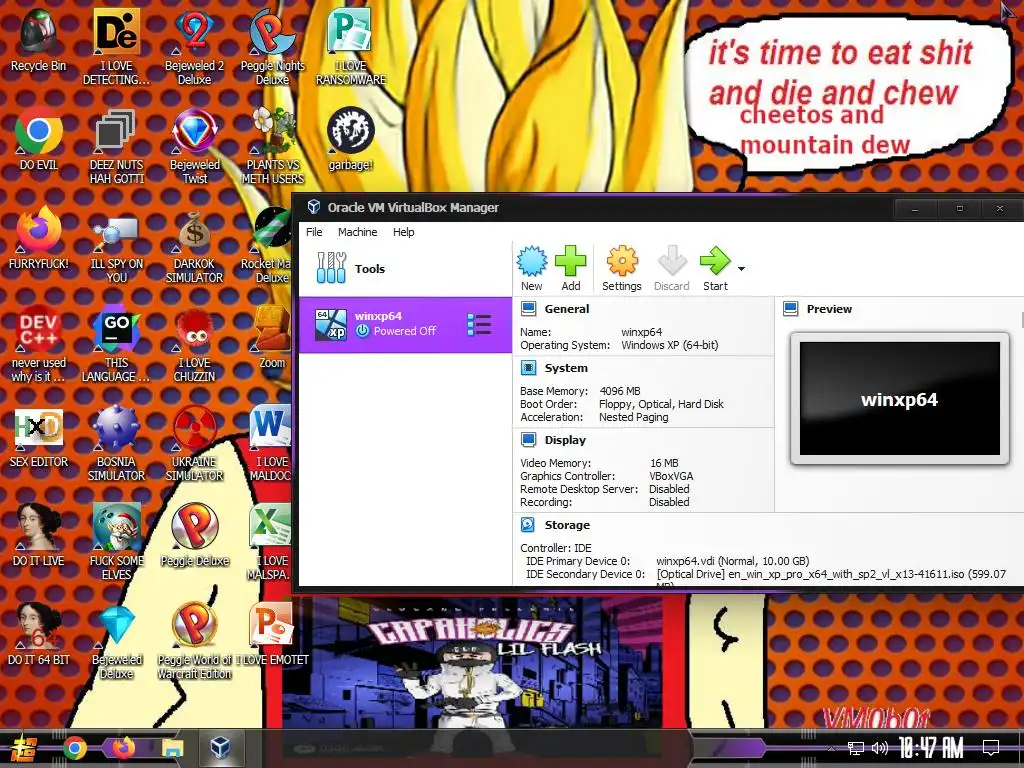Click the Start button on taskbar
Viewport: 1024px width, 768px height.
[23, 748]
